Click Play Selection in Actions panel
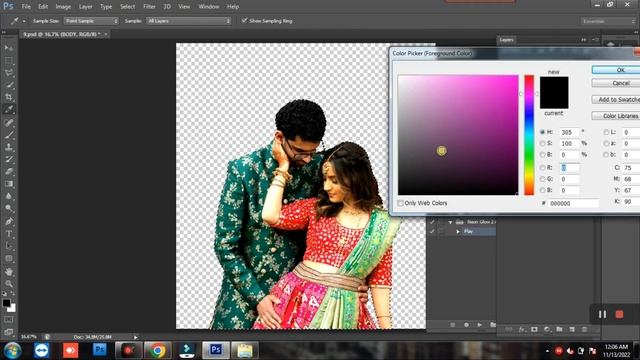The image size is (640, 360). pyautogui.click(x=480, y=325)
